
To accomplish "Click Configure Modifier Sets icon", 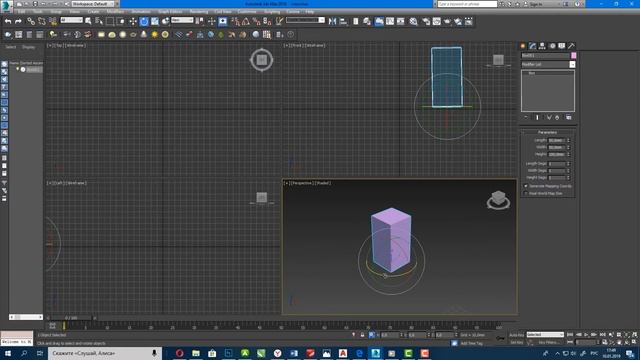I will (x=569, y=118).
